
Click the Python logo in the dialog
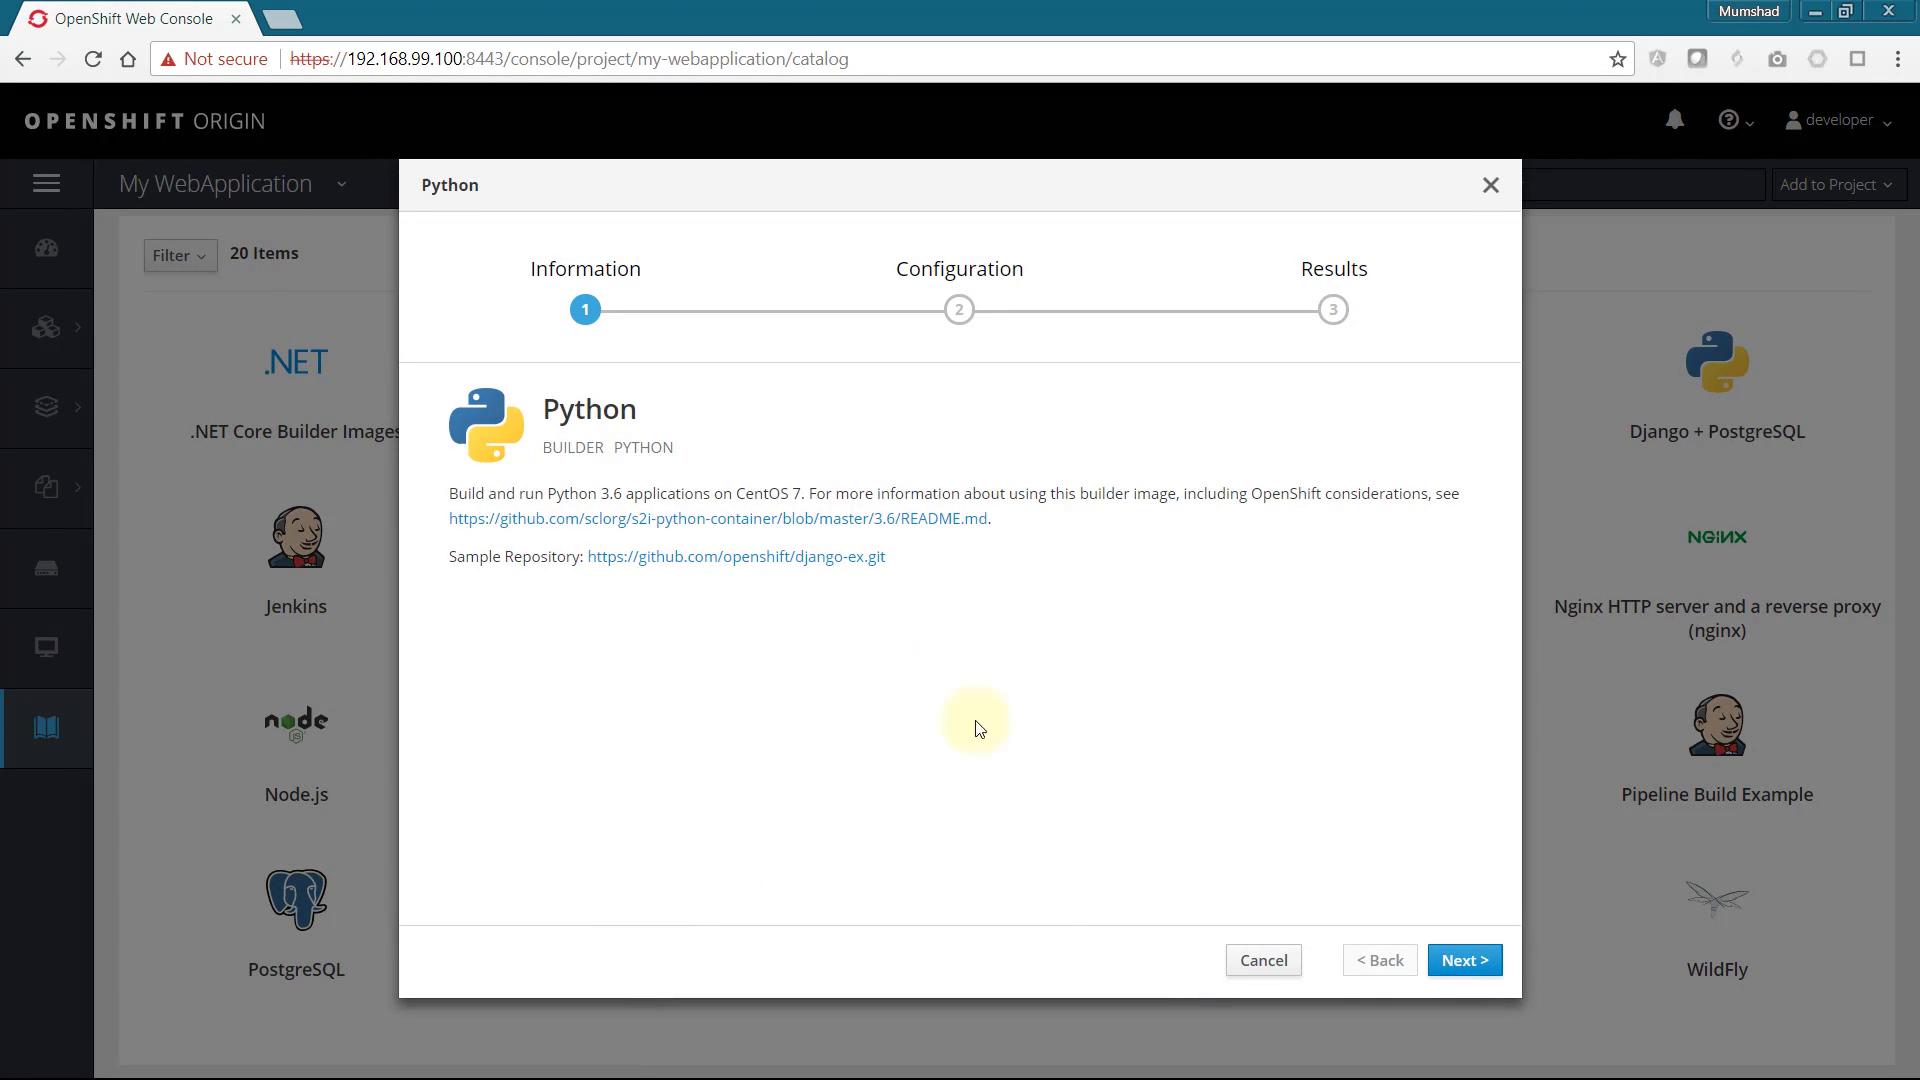tap(486, 425)
